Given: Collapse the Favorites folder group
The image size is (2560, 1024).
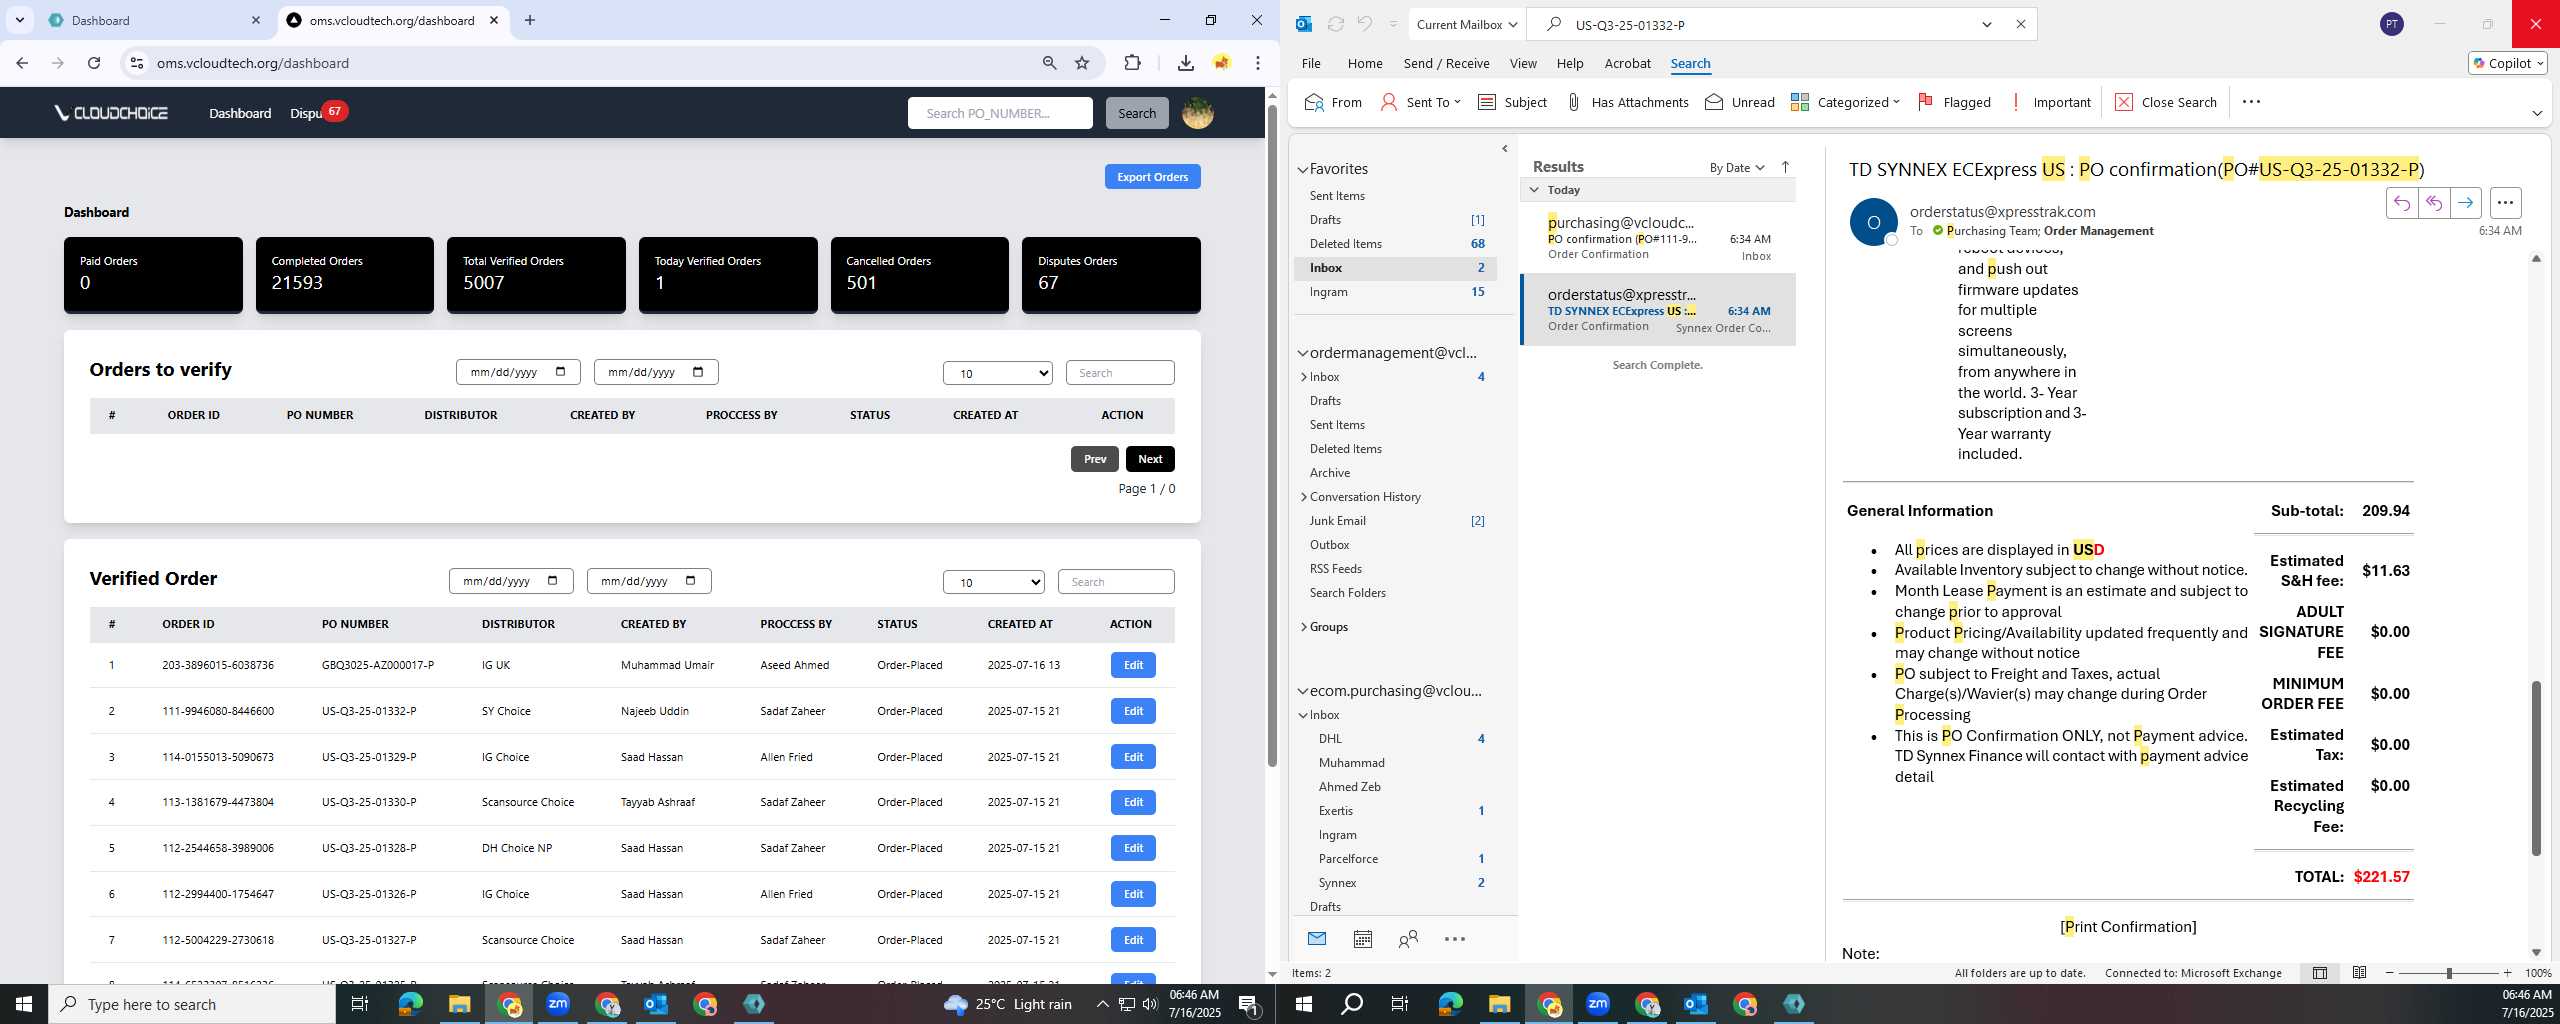Looking at the screenshot, I should 1303,170.
